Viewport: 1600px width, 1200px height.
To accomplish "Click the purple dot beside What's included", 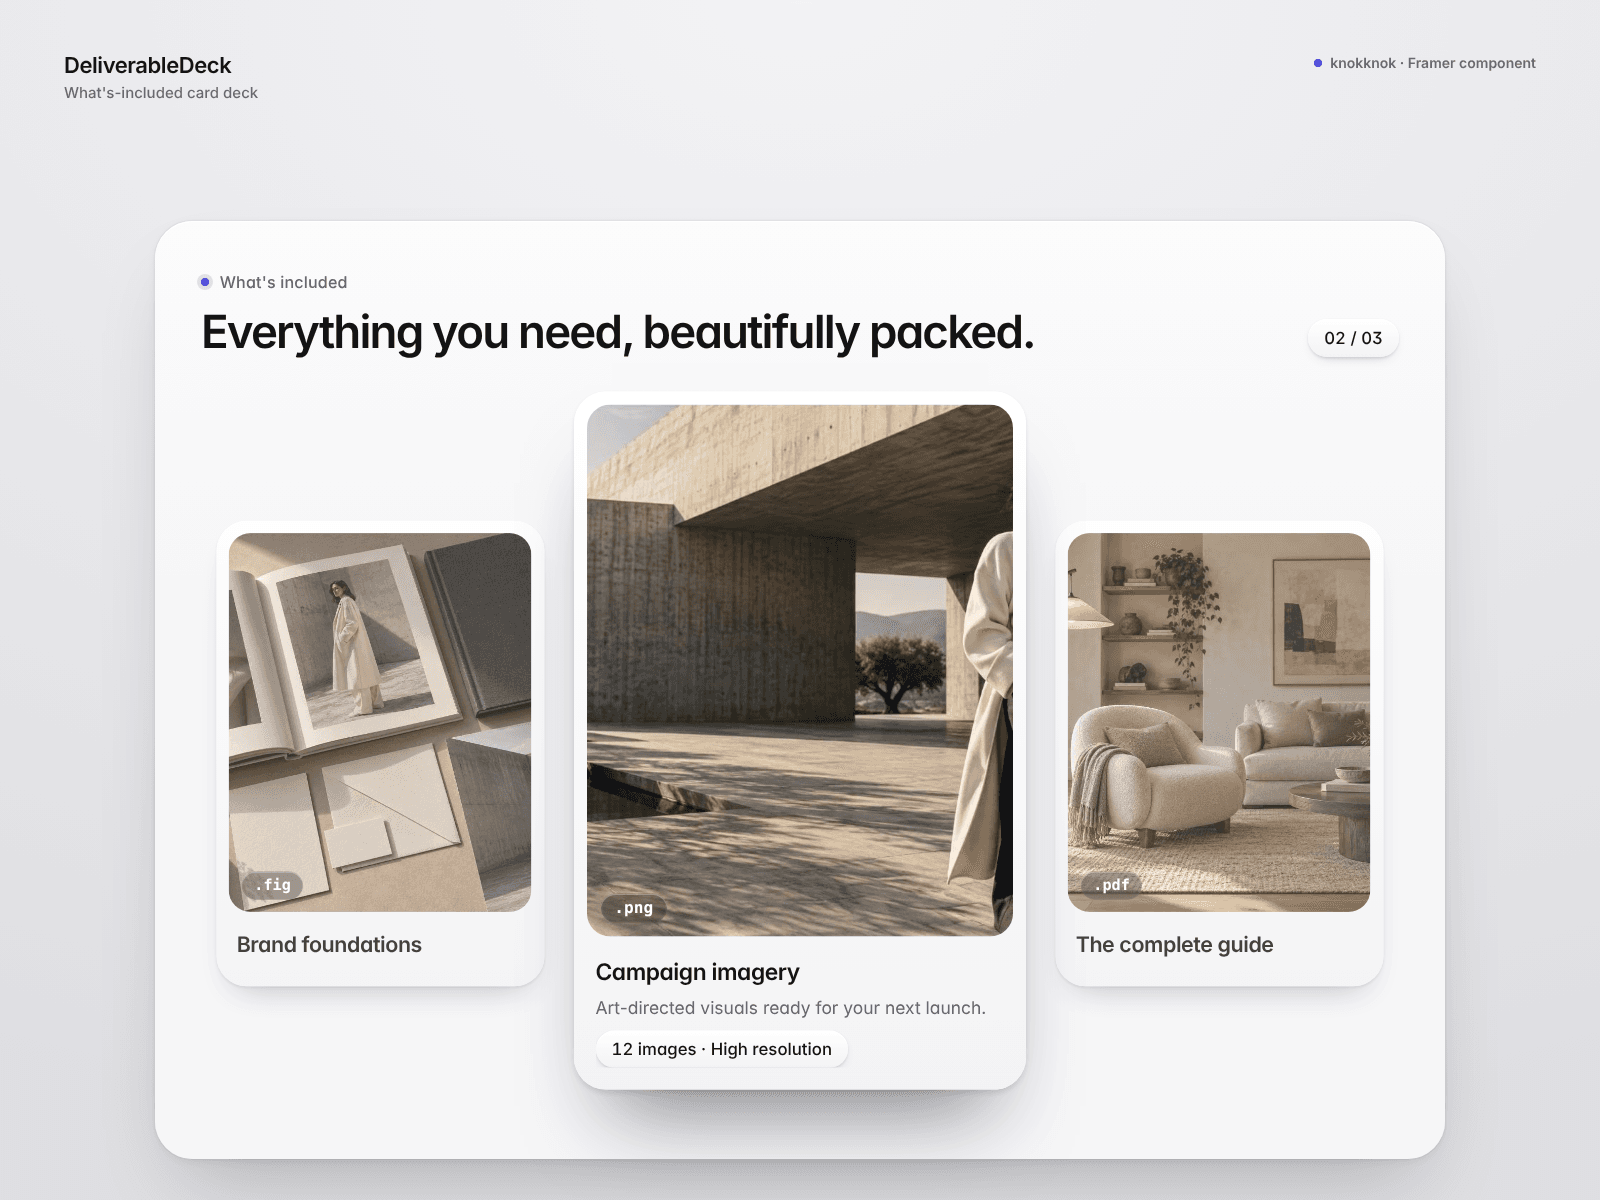I will 205,282.
